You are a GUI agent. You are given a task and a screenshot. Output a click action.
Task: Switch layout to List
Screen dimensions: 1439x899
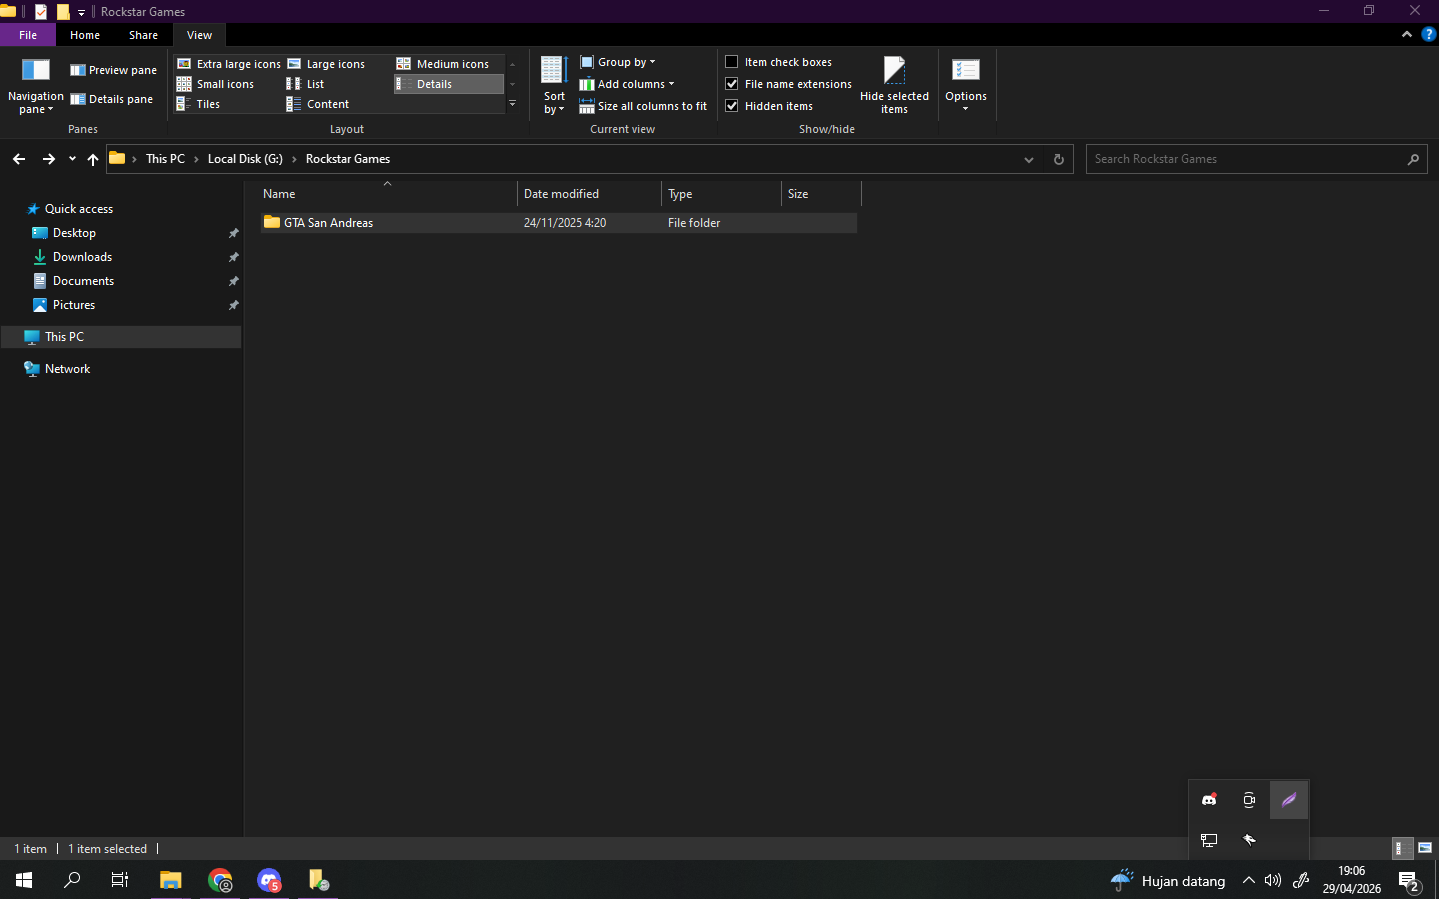coord(305,84)
